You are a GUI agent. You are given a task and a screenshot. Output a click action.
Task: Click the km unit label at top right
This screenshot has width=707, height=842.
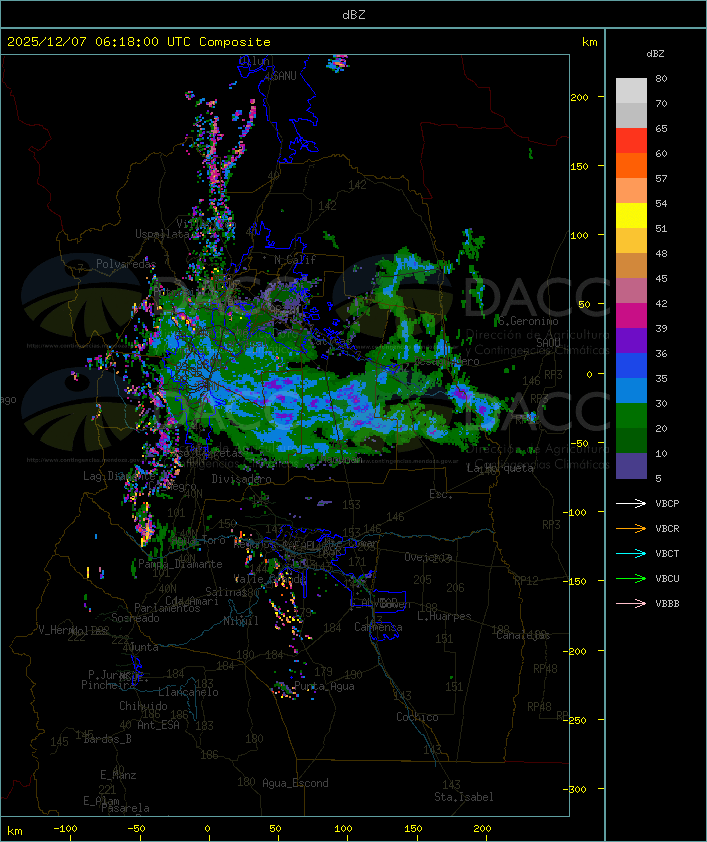(589, 42)
